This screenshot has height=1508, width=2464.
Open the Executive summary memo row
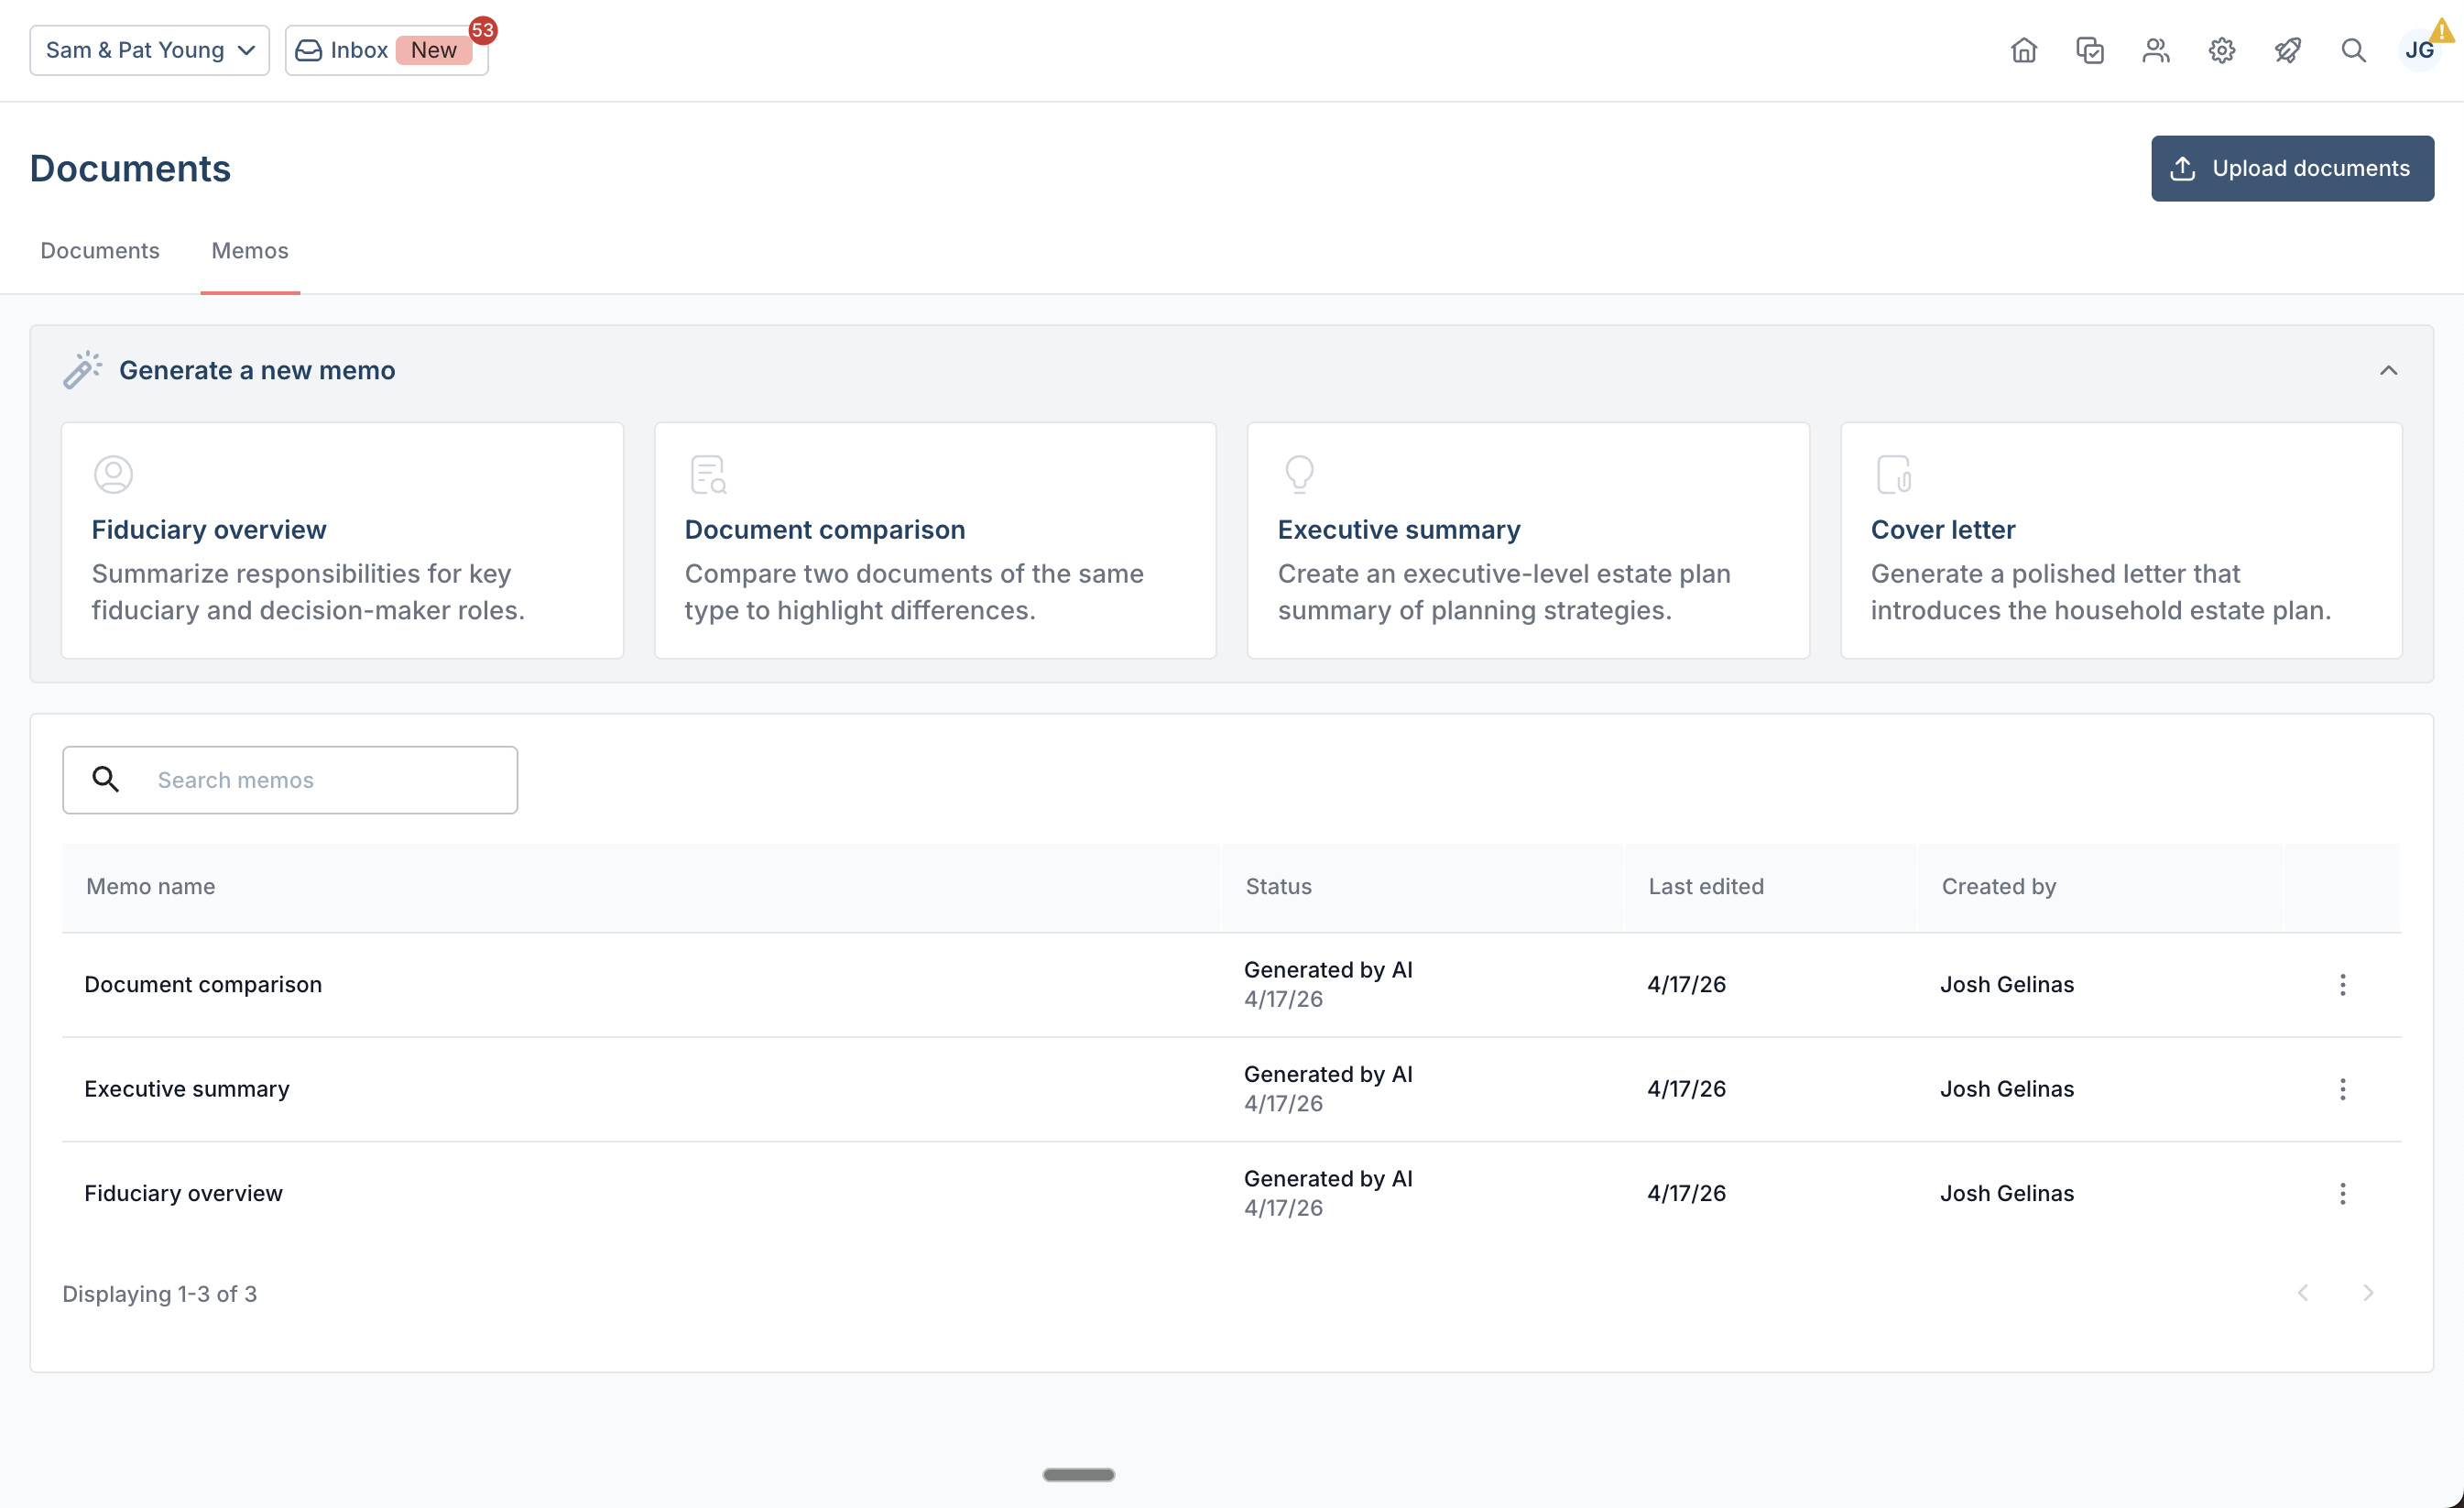[1231, 1089]
